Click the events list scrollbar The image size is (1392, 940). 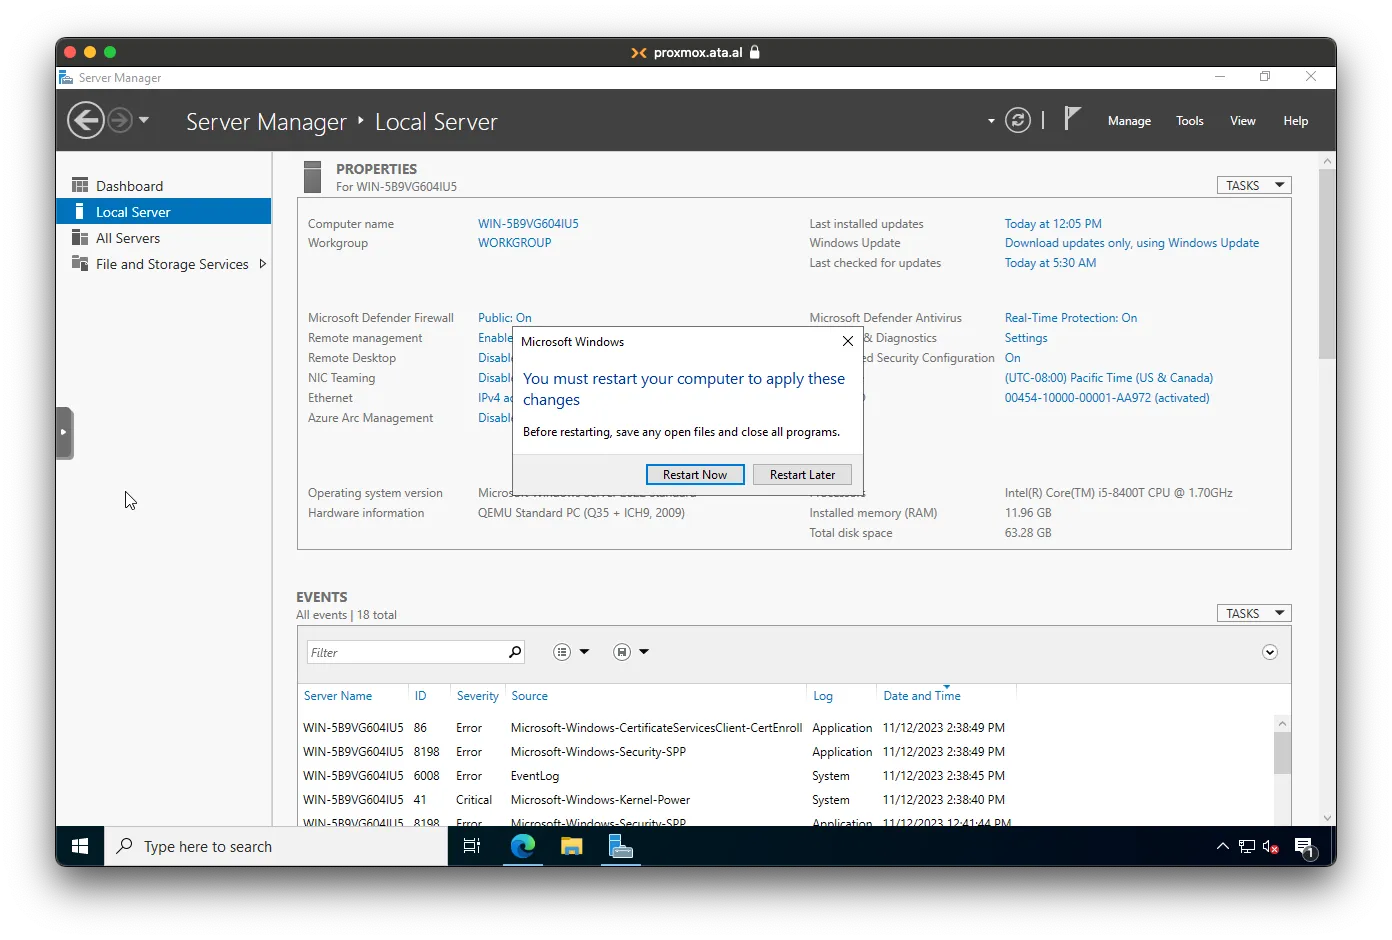(1282, 752)
